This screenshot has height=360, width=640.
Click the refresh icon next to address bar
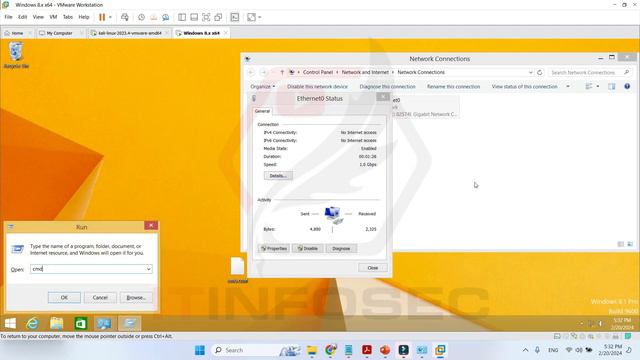tap(540, 72)
